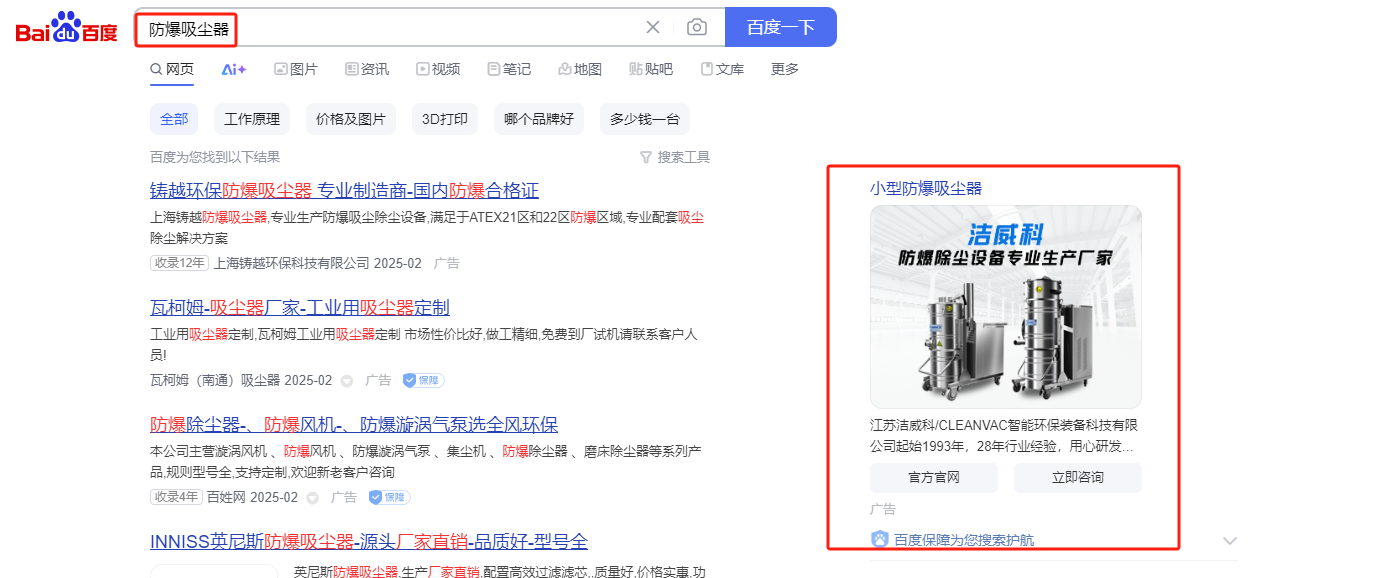Switch to the 视频 tab

pos(439,69)
